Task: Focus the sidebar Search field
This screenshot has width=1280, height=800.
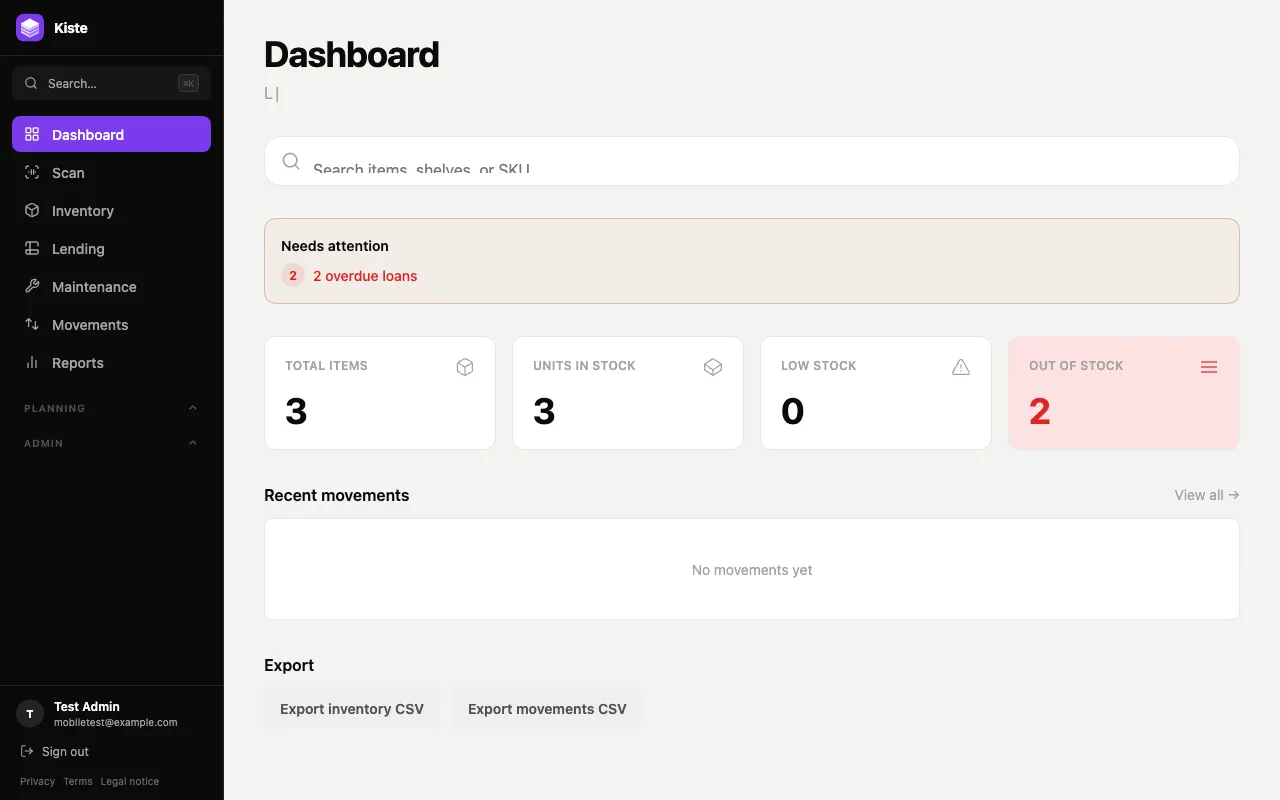Action: [x=111, y=83]
